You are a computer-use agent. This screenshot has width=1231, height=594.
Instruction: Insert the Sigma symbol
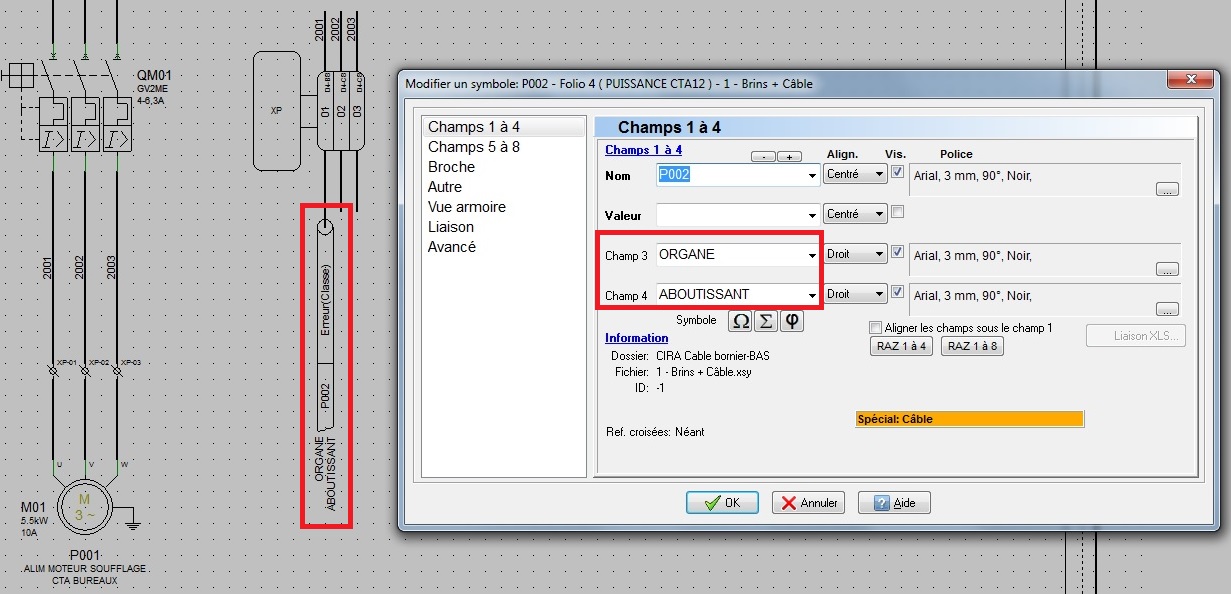click(766, 321)
